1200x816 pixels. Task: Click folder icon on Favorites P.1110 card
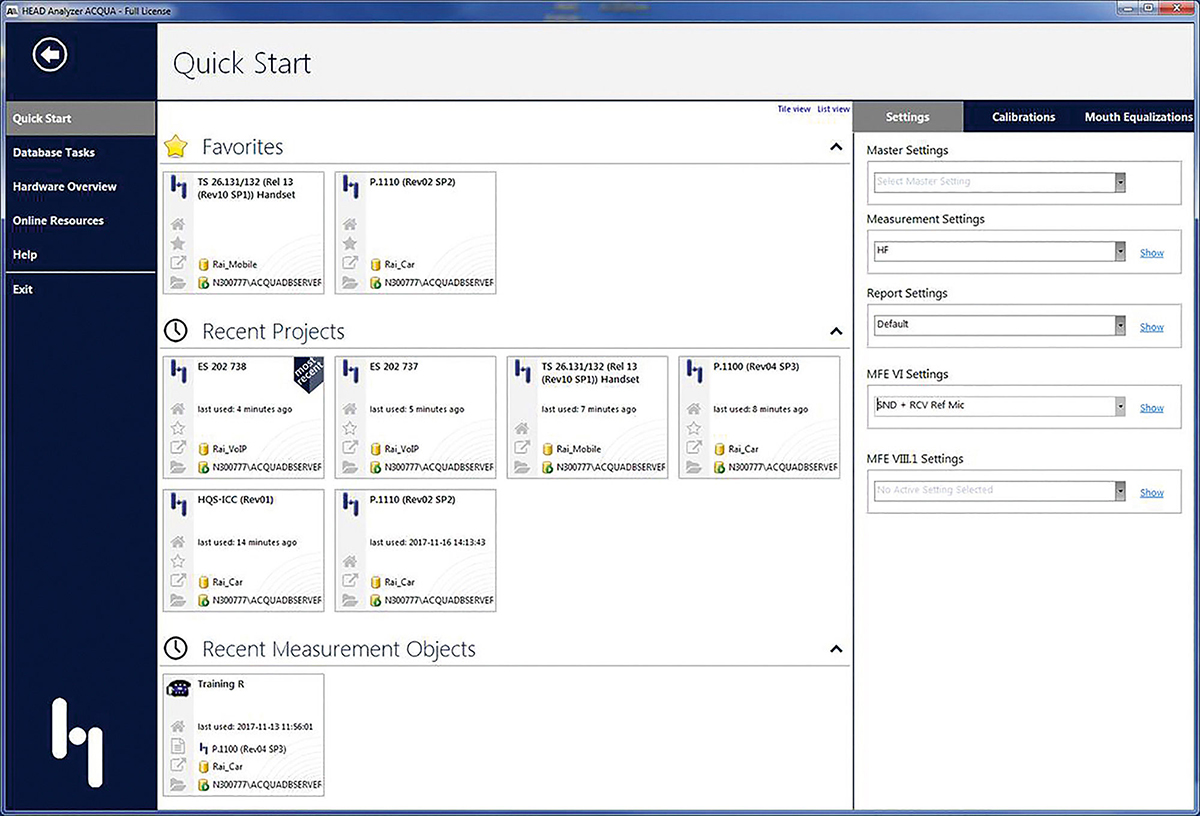point(350,282)
